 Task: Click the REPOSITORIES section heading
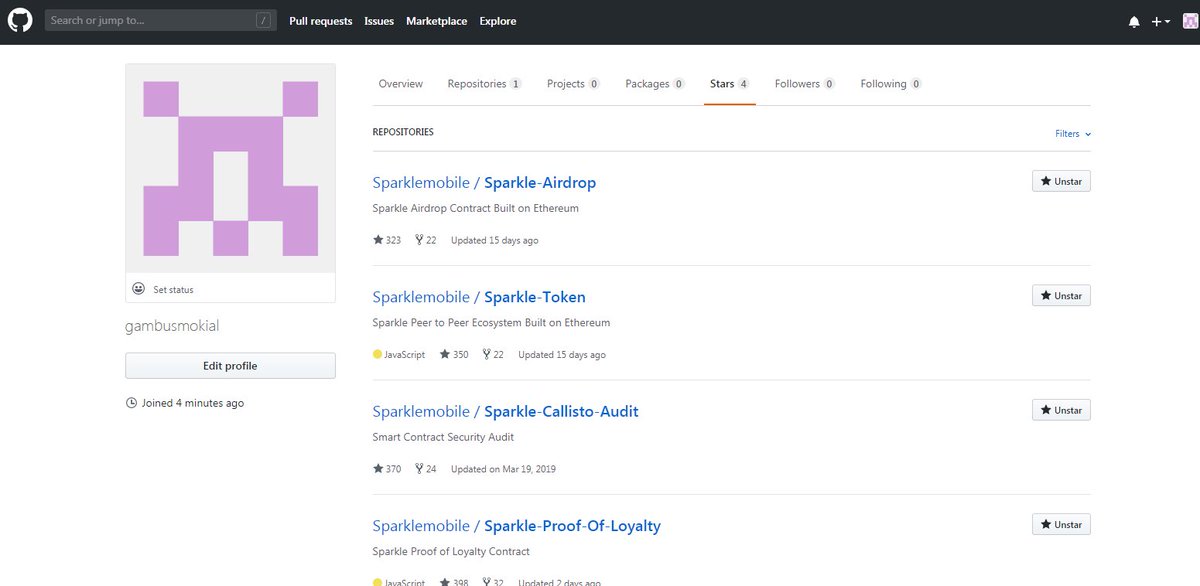(x=403, y=132)
